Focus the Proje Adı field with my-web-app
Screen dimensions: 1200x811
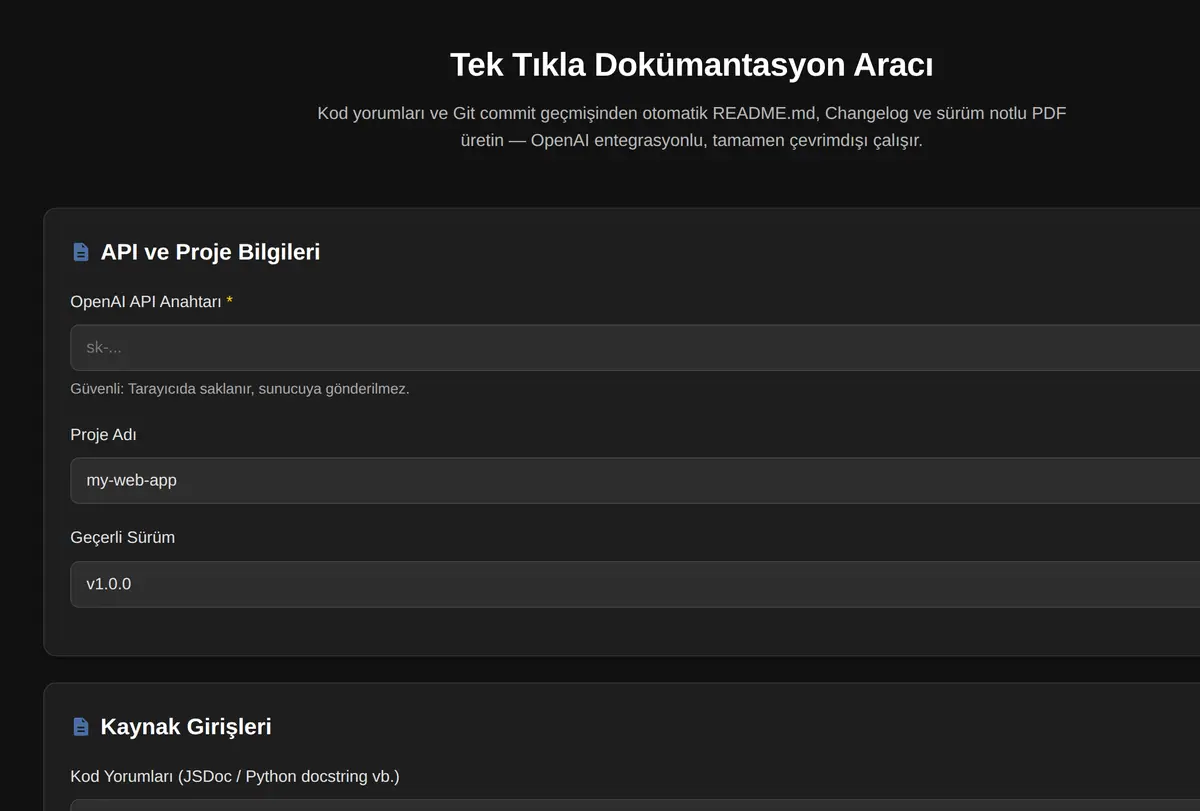[x=635, y=480]
